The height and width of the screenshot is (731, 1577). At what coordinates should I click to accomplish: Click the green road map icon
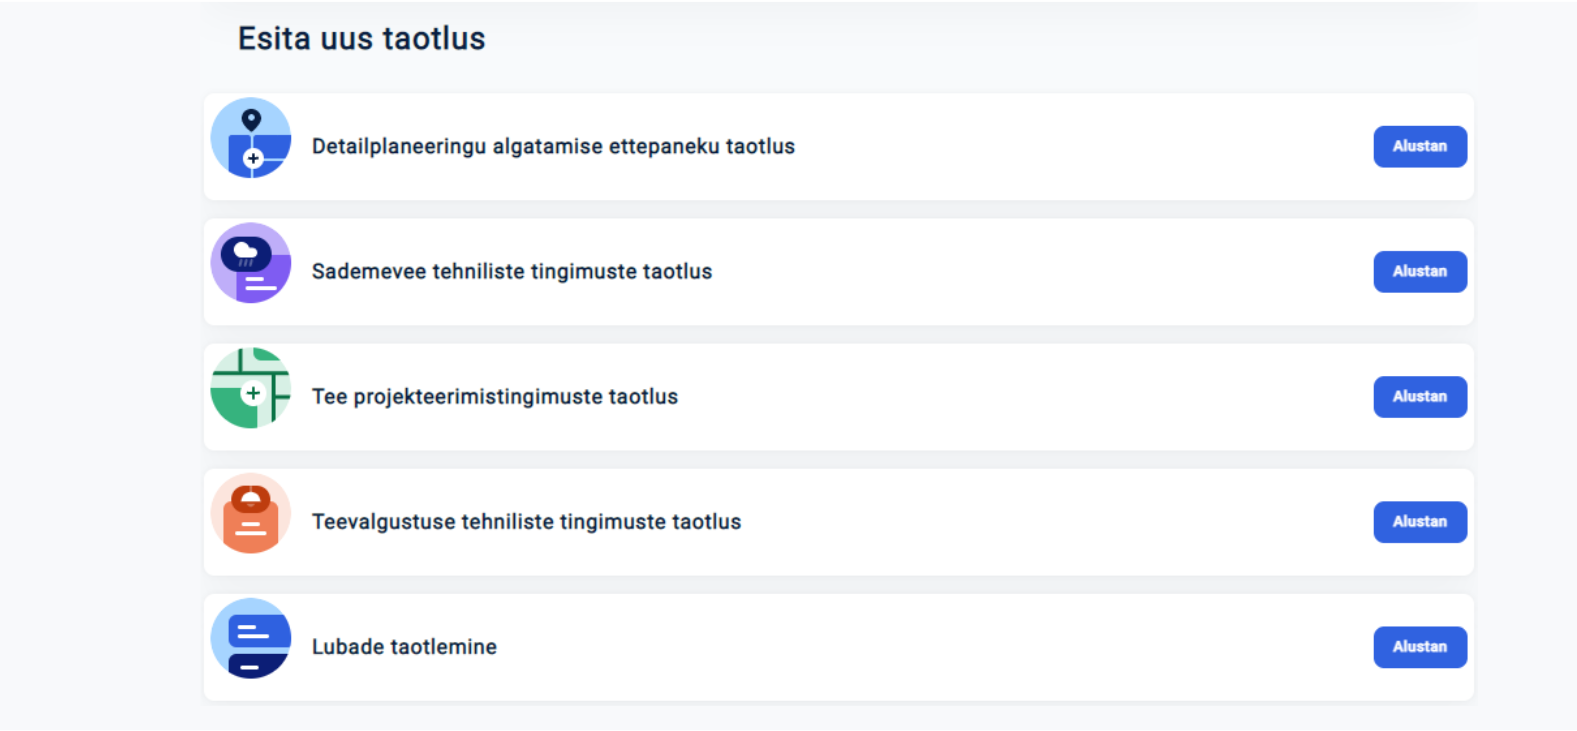click(251, 388)
